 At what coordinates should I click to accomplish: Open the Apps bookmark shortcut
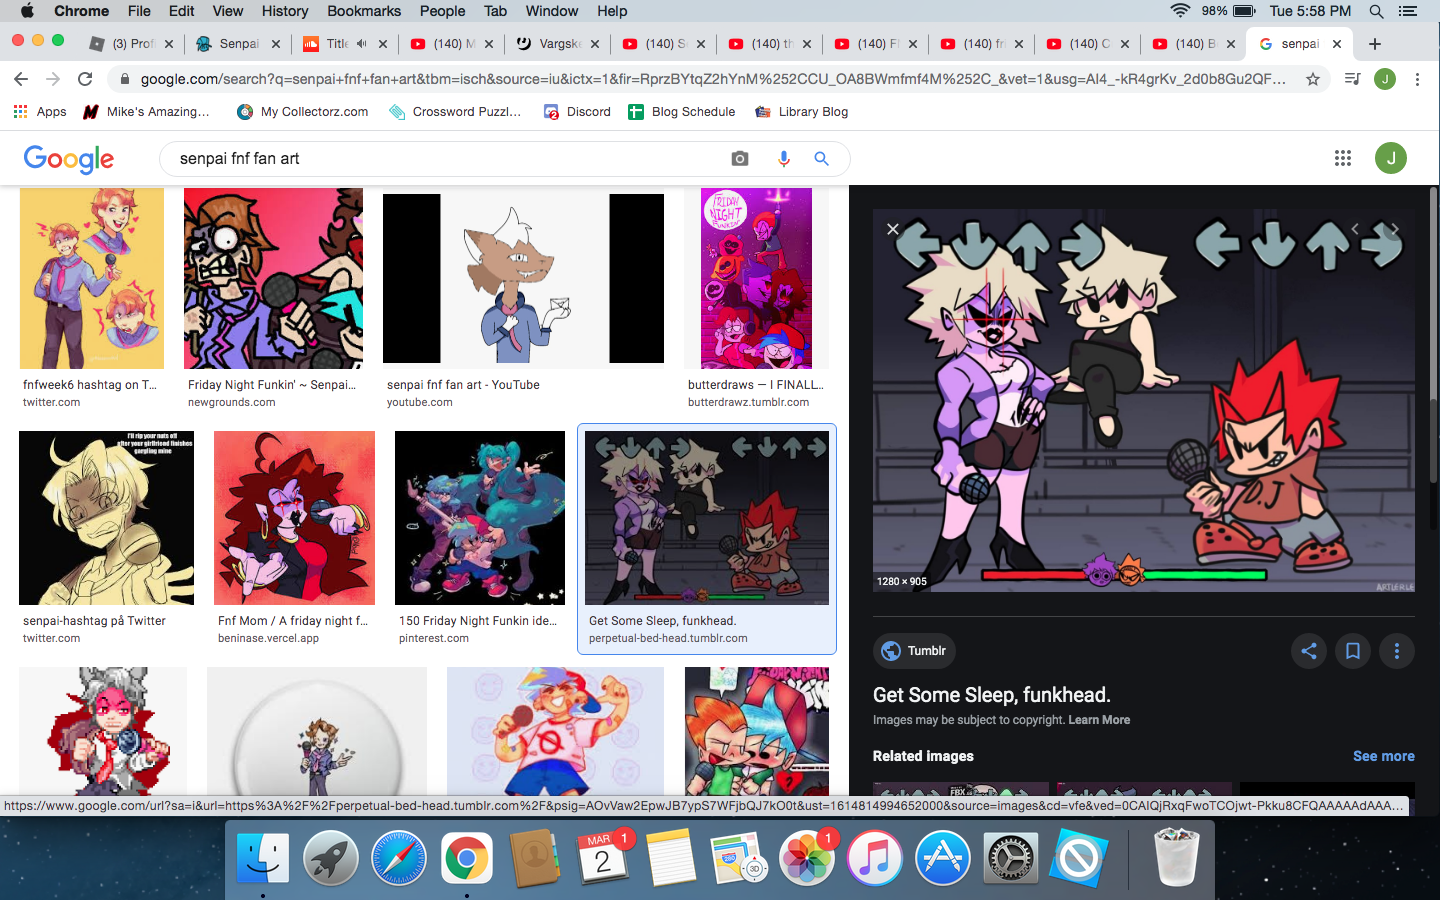(40, 112)
